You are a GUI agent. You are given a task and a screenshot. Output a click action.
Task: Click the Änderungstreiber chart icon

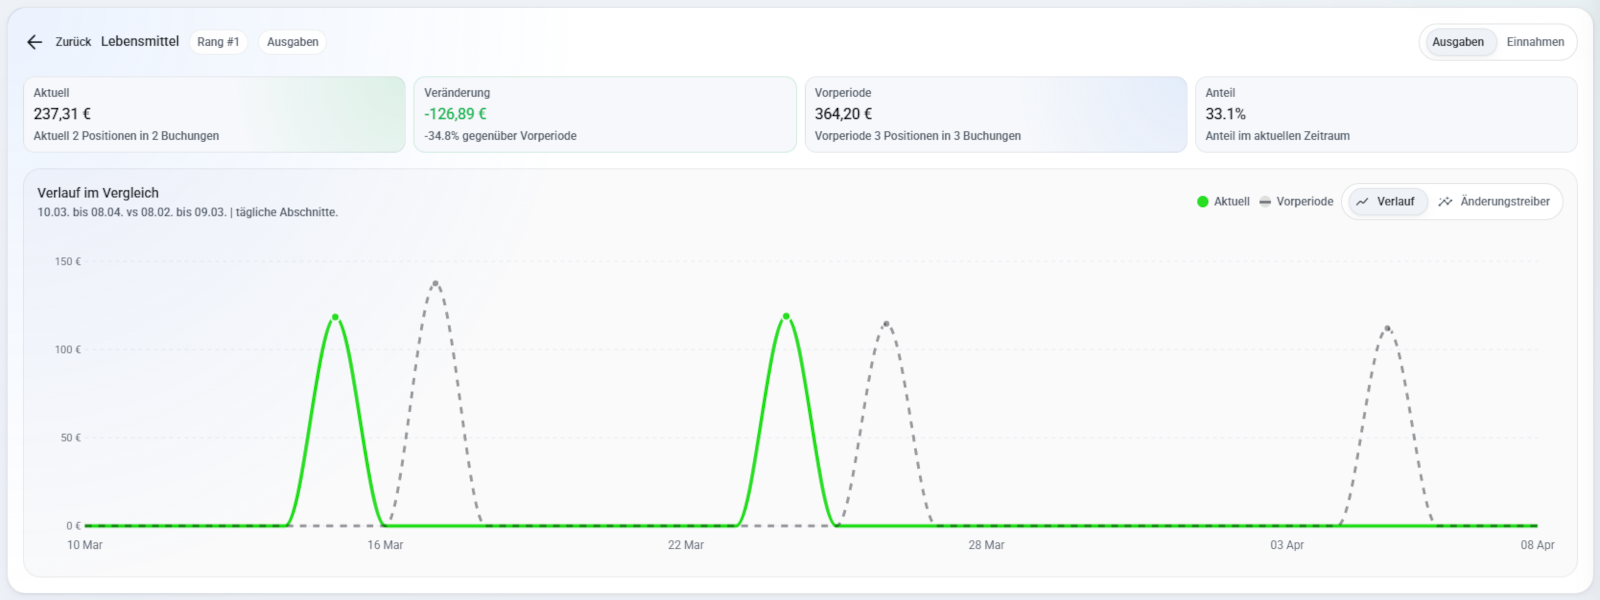tap(1445, 202)
